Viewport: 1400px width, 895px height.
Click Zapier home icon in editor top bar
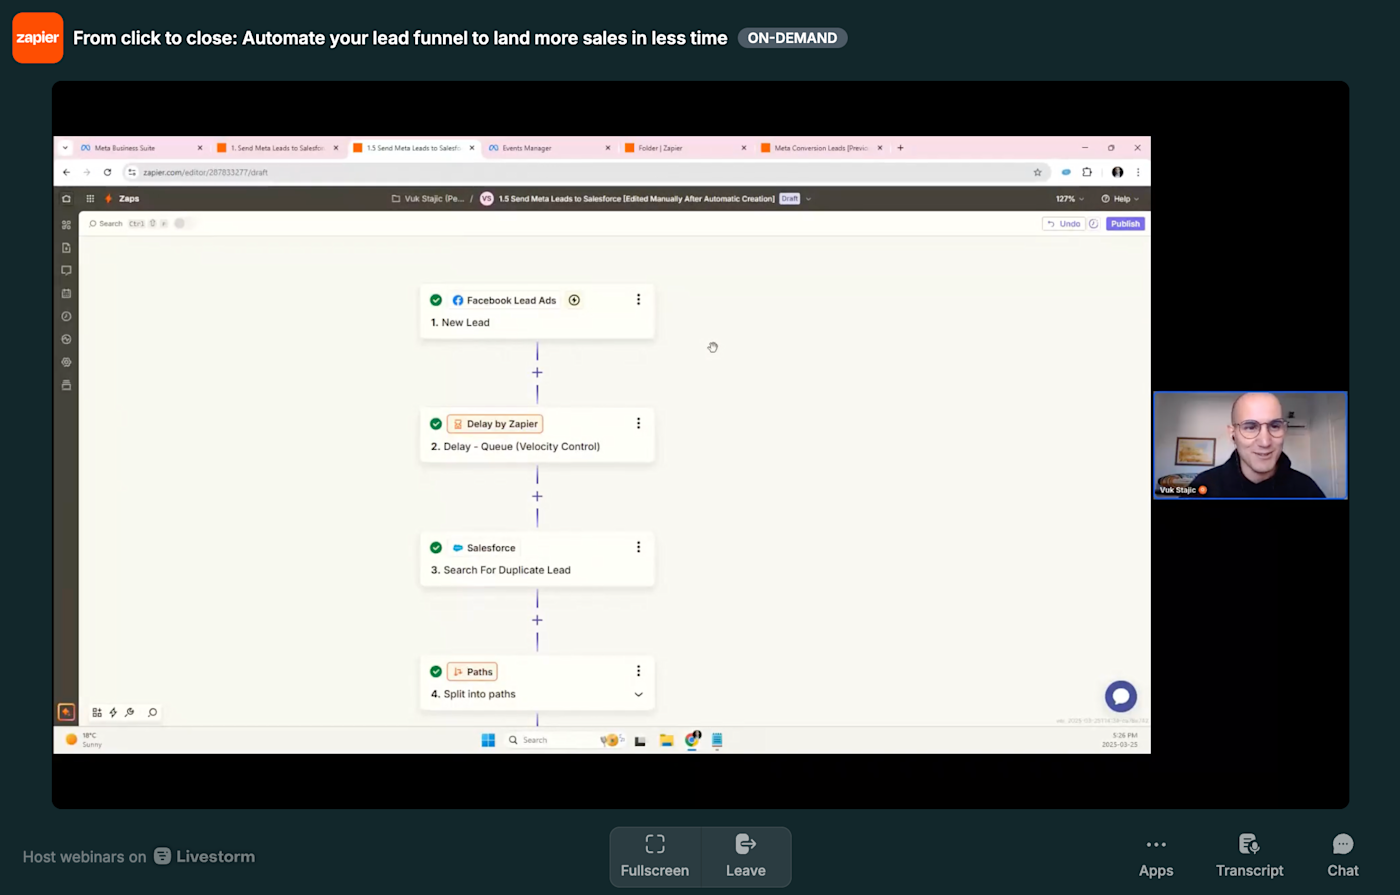click(x=66, y=199)
